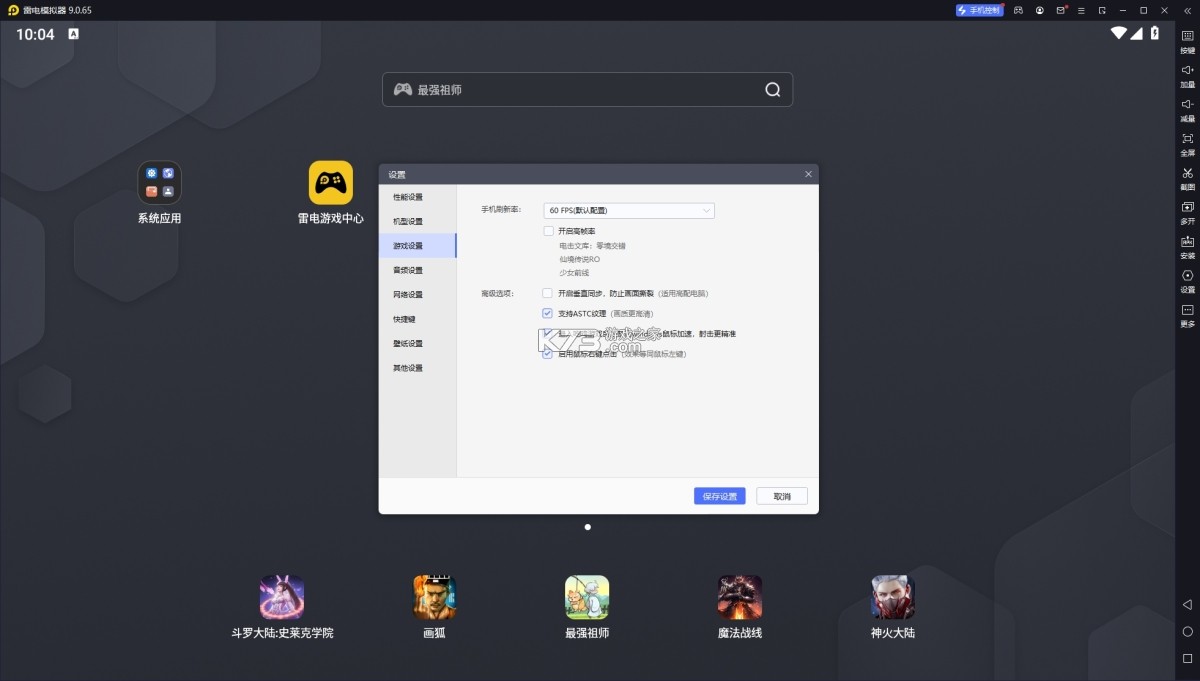Open the hamburger menu in title bar
The height and width of the screenshot is (681, 1200).
point(1081,10)
